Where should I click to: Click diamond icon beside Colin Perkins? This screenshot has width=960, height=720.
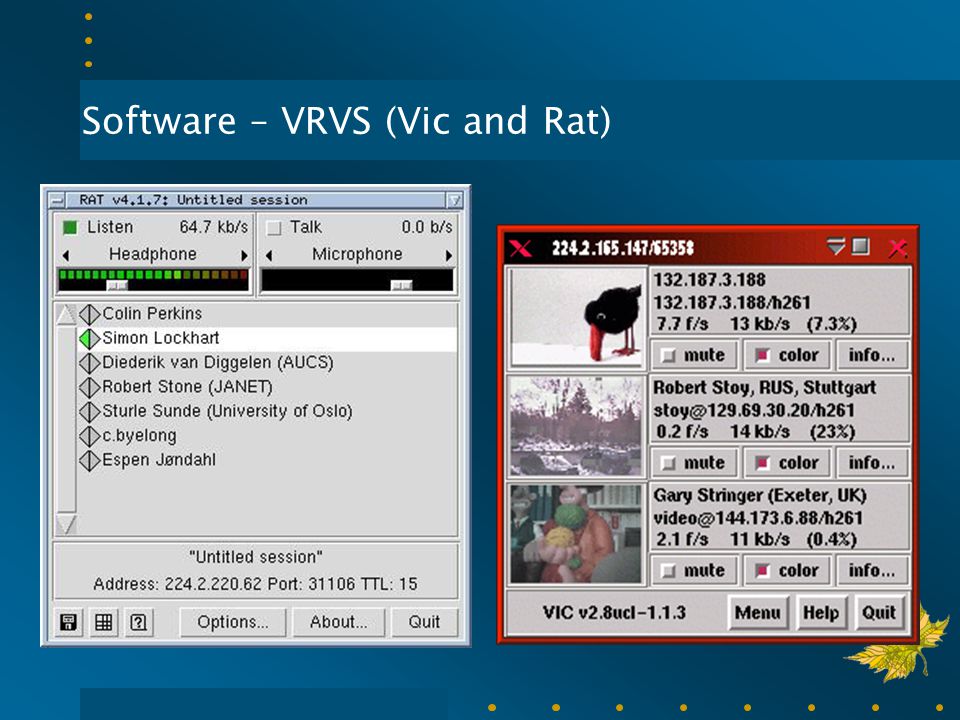click(89, 314)
